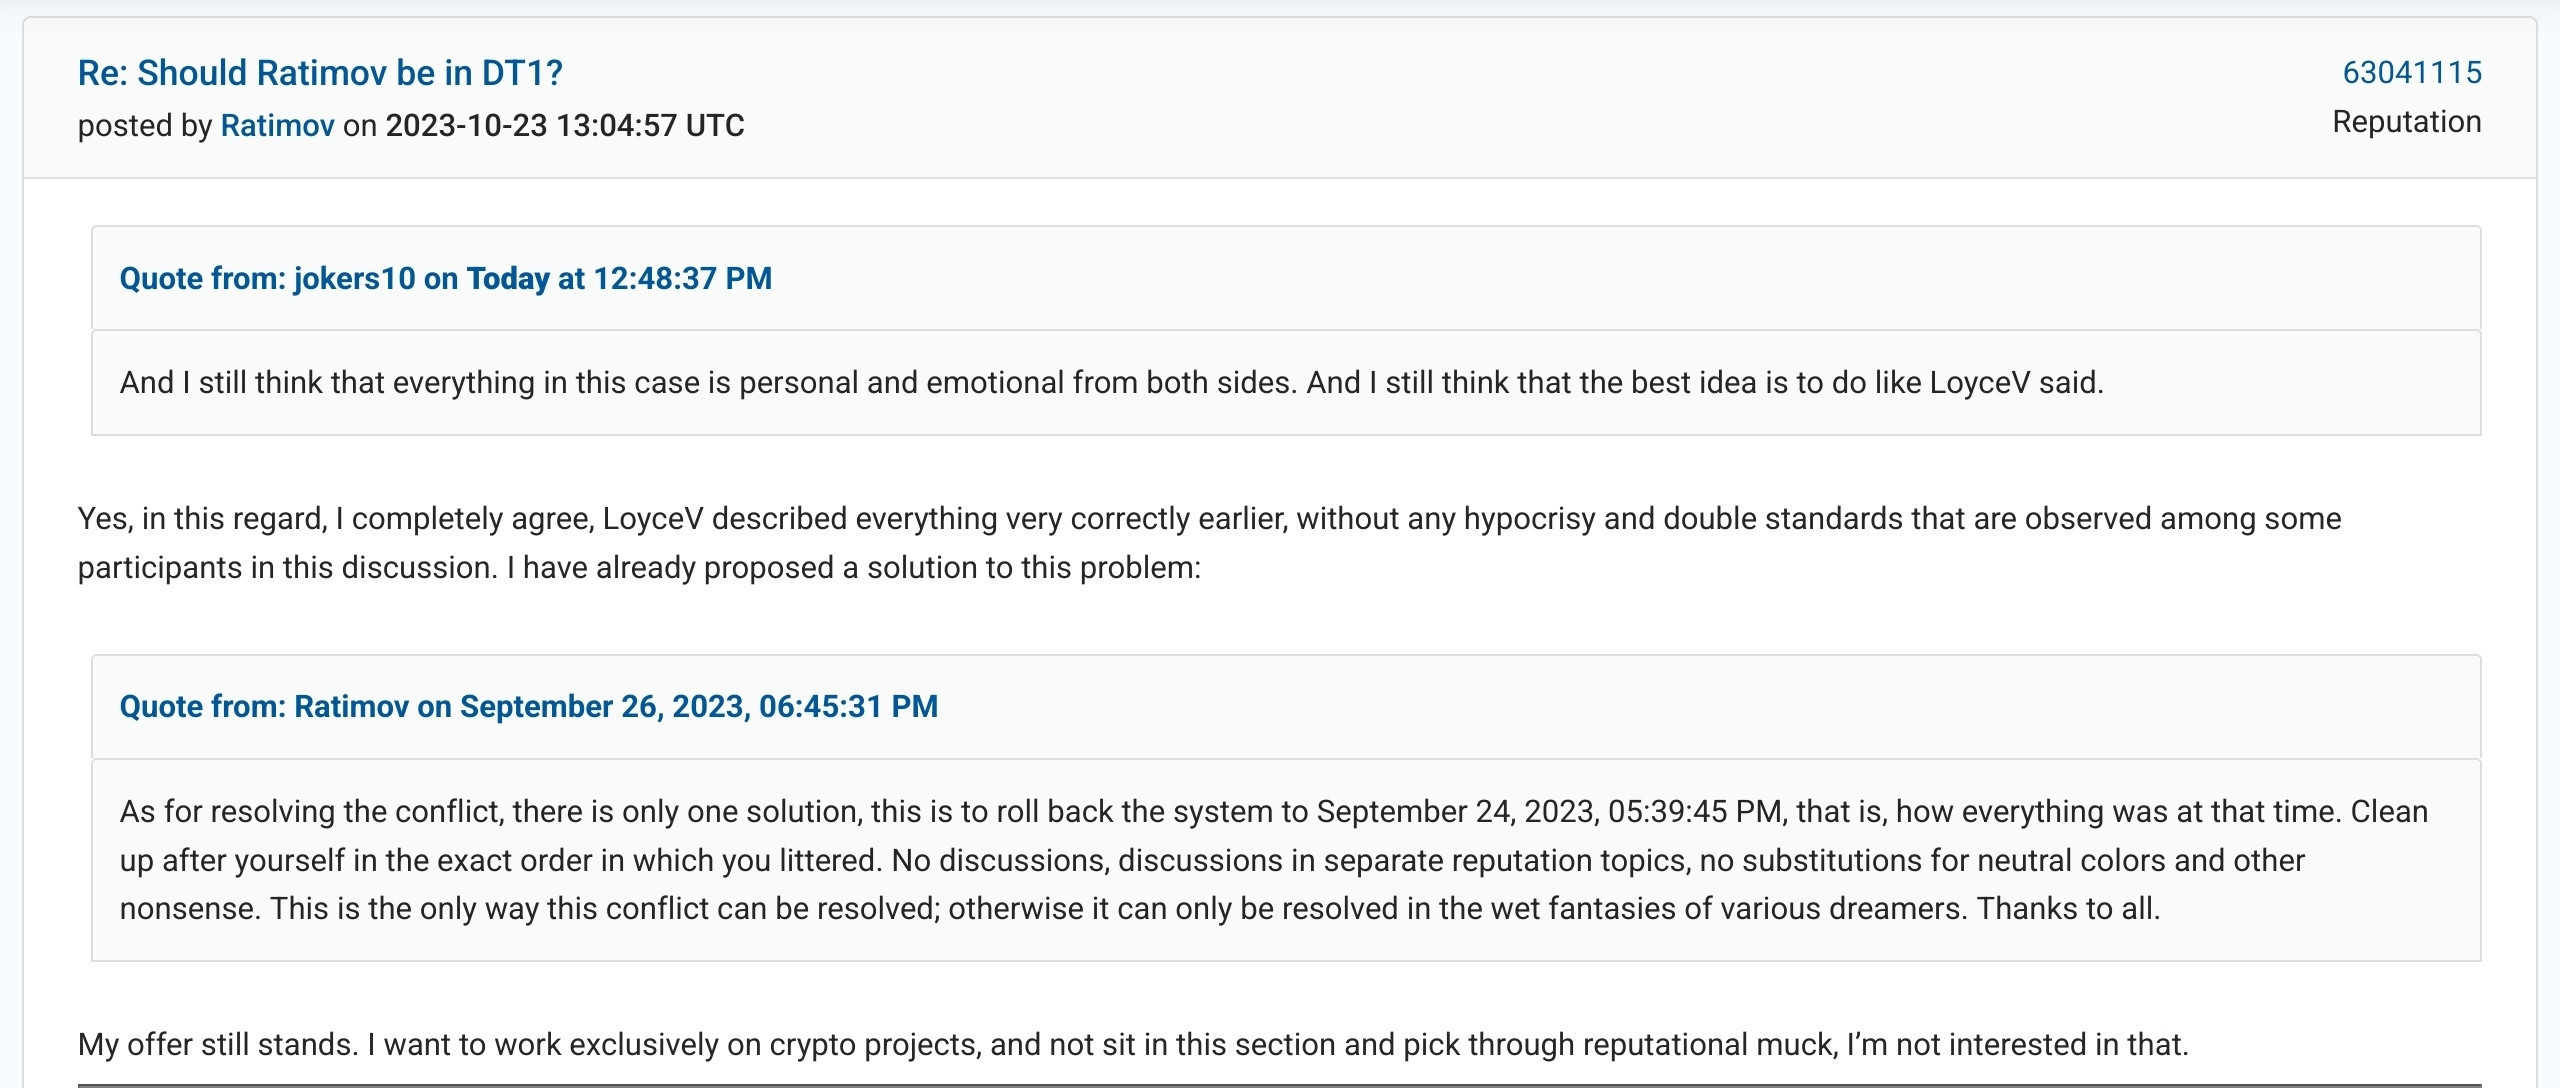Open post ID 63041115 link
Screen dimensions: 2560x1088
pos(2412,72)
